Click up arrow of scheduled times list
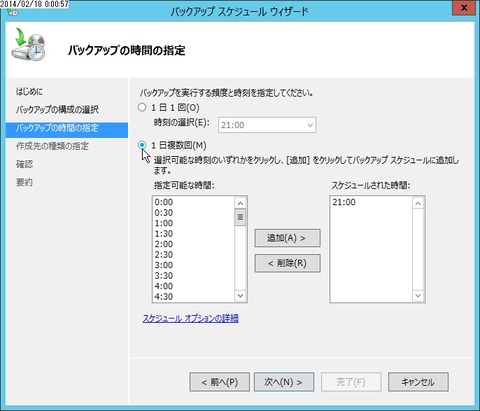Viewport: 480px width, 411px height. point(418,203)
